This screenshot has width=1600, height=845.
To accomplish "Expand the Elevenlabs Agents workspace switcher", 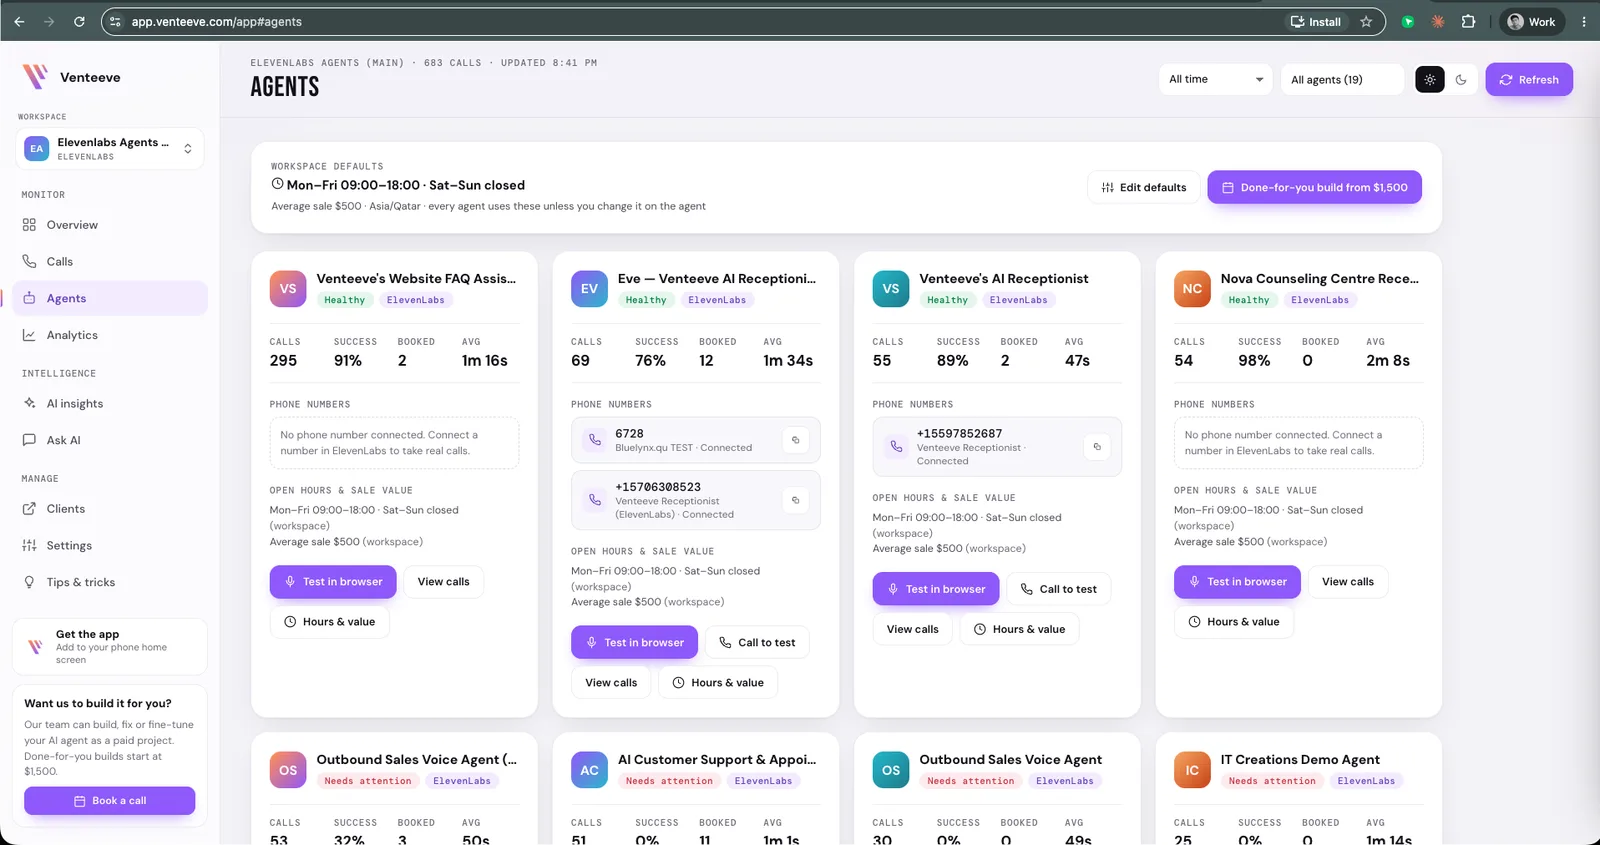I will tap(110, 149).
